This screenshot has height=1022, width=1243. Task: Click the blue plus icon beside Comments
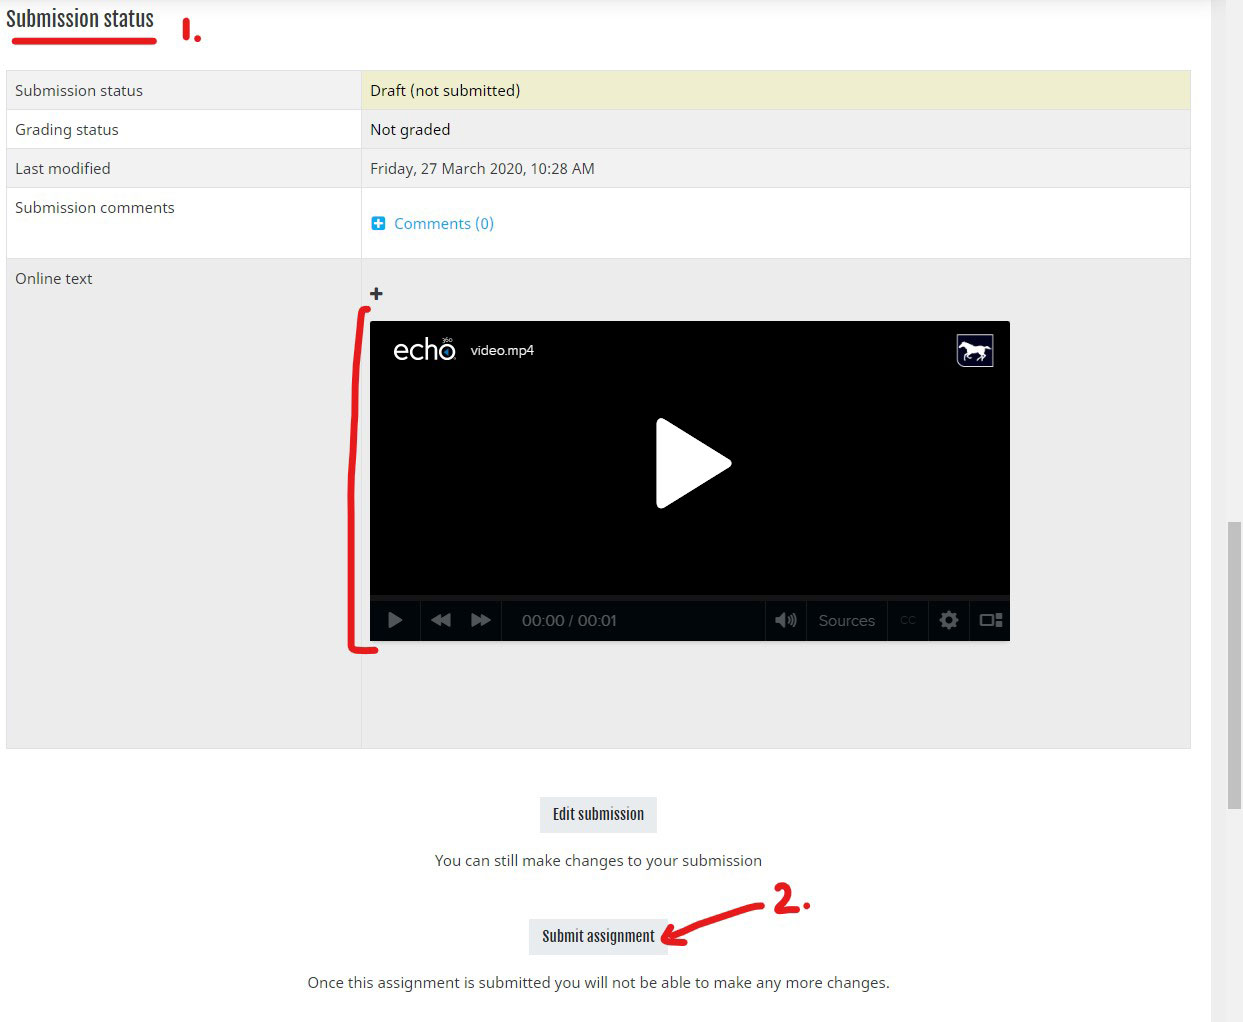(x=378, y=223)
